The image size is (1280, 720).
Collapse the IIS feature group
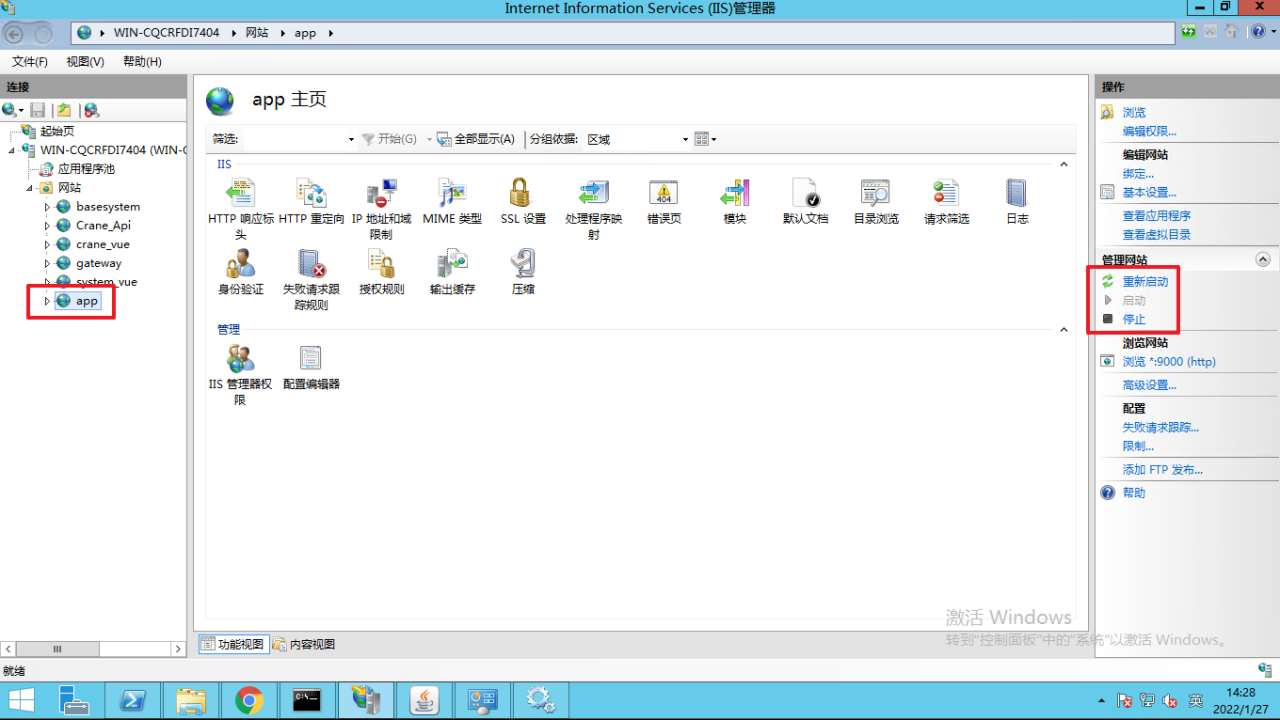pos(1064,164)
